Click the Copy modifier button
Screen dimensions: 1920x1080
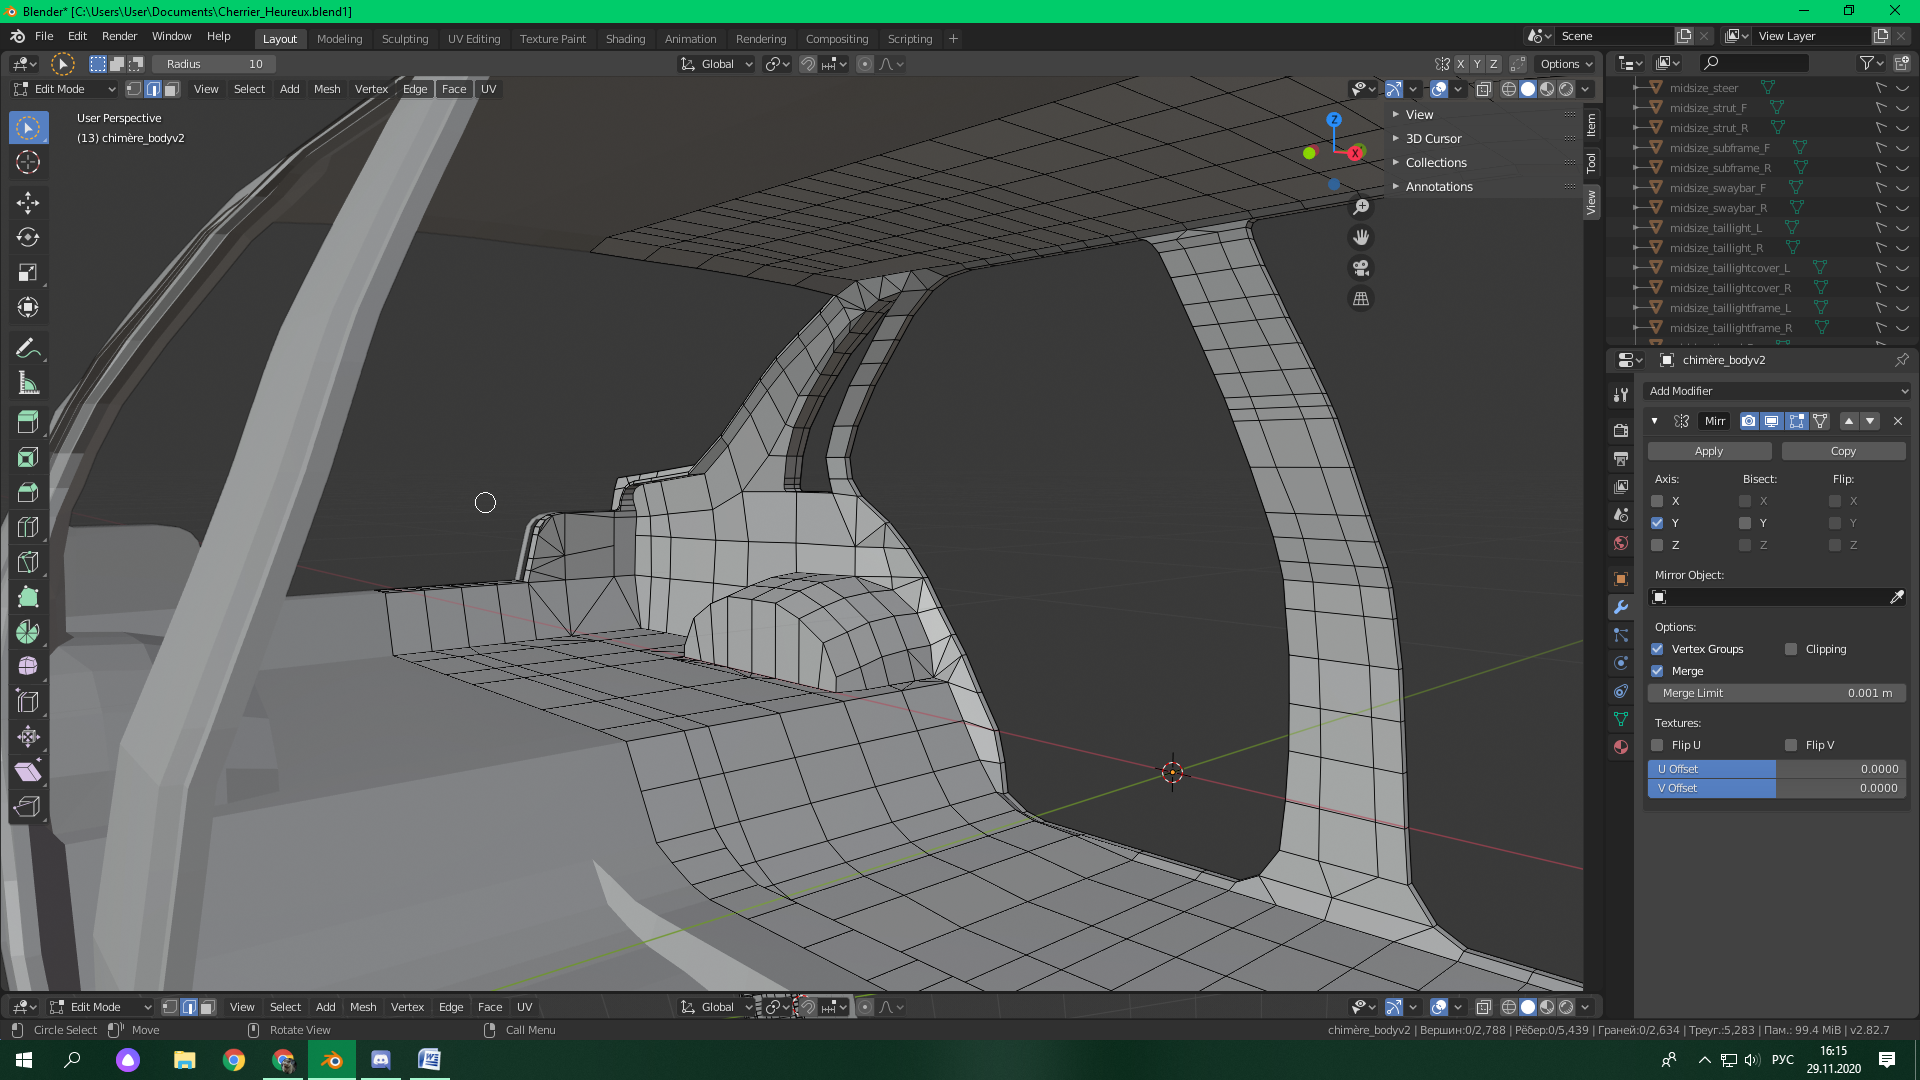(x=1842, y=451)
